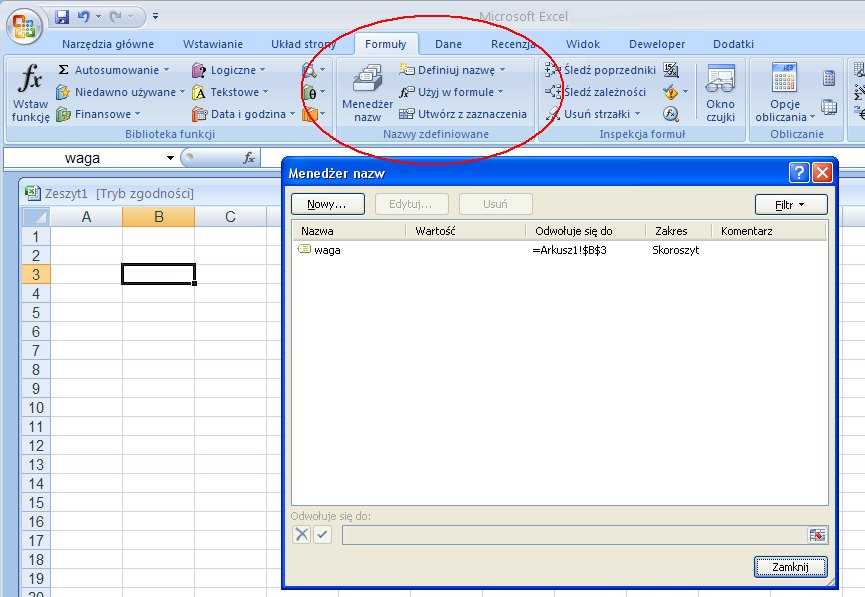Select column A header in the worksheet
The image size is (865, 597).
click(x=86, y=217)
